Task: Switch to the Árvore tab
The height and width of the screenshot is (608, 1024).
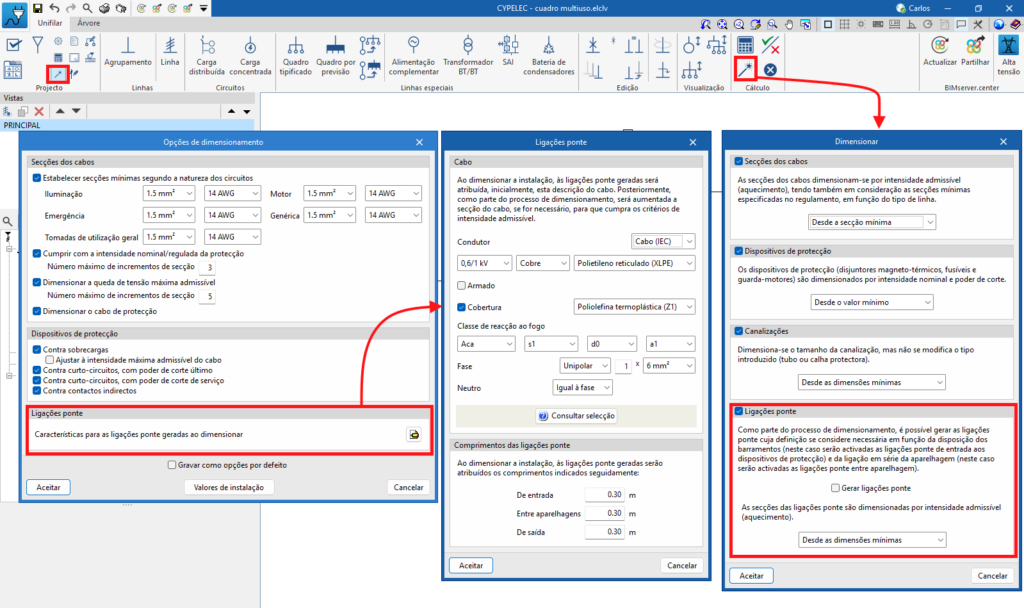Action: point(88,21)
